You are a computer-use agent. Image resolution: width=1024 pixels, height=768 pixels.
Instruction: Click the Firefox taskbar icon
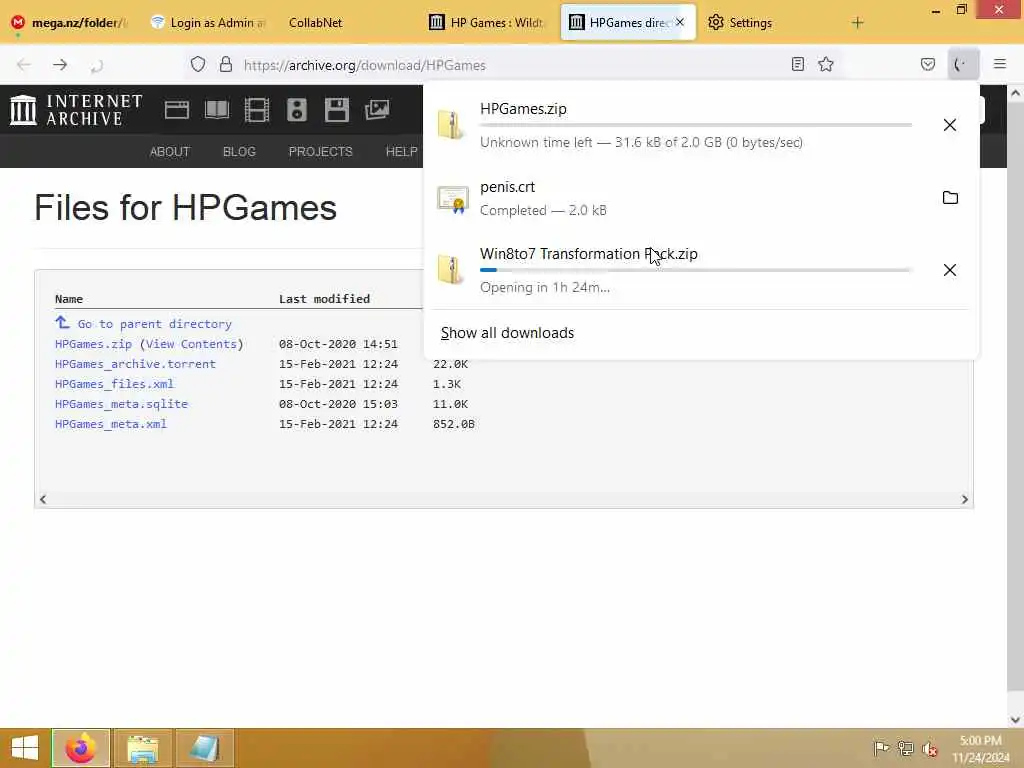click(81, 748)
